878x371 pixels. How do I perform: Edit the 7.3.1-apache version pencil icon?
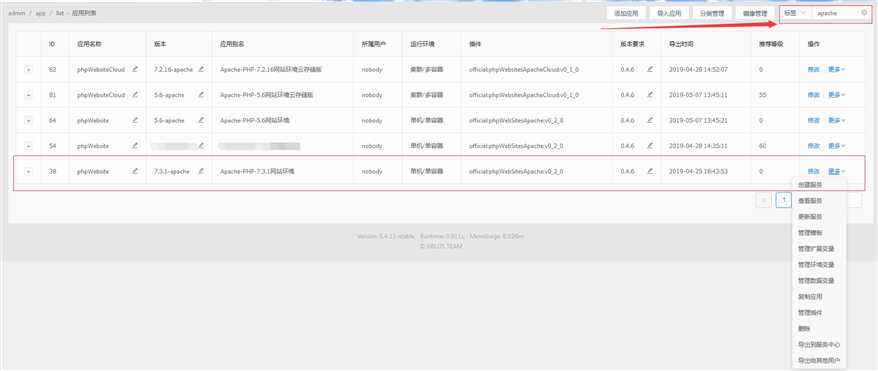point(201,171)
